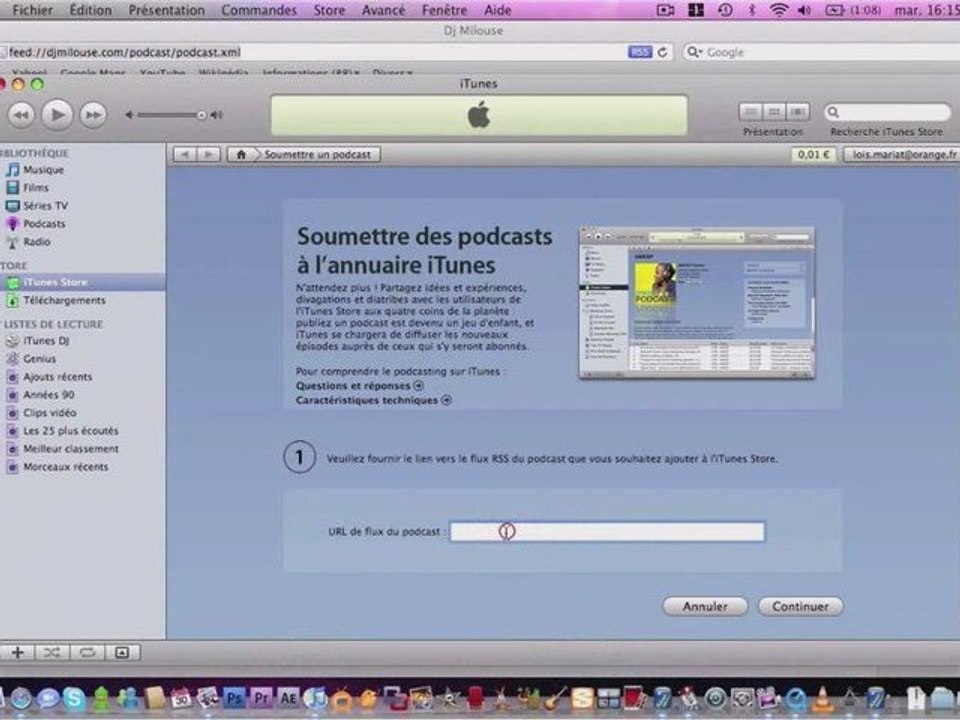Open the volume menu bar icon
Viewport: 960px width, 720px height.
point(804,10)
